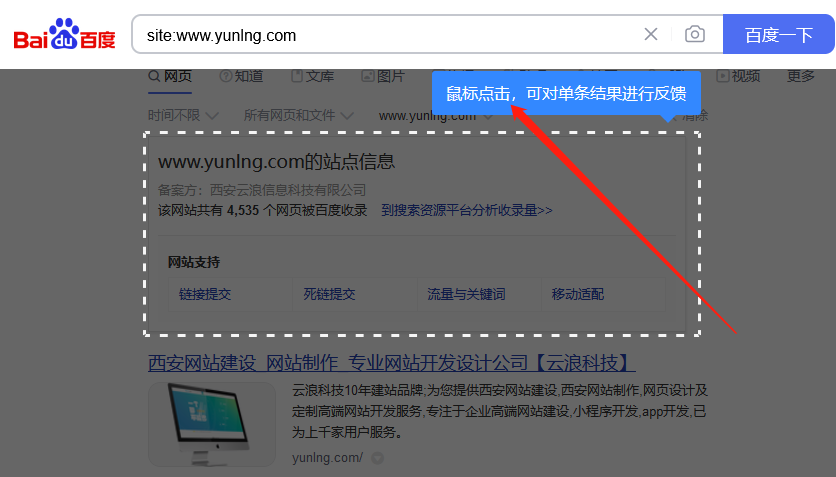This screenshot has height=477, width=836.
Task: Switch to the 知道 tab
Action: coord(241,76)
